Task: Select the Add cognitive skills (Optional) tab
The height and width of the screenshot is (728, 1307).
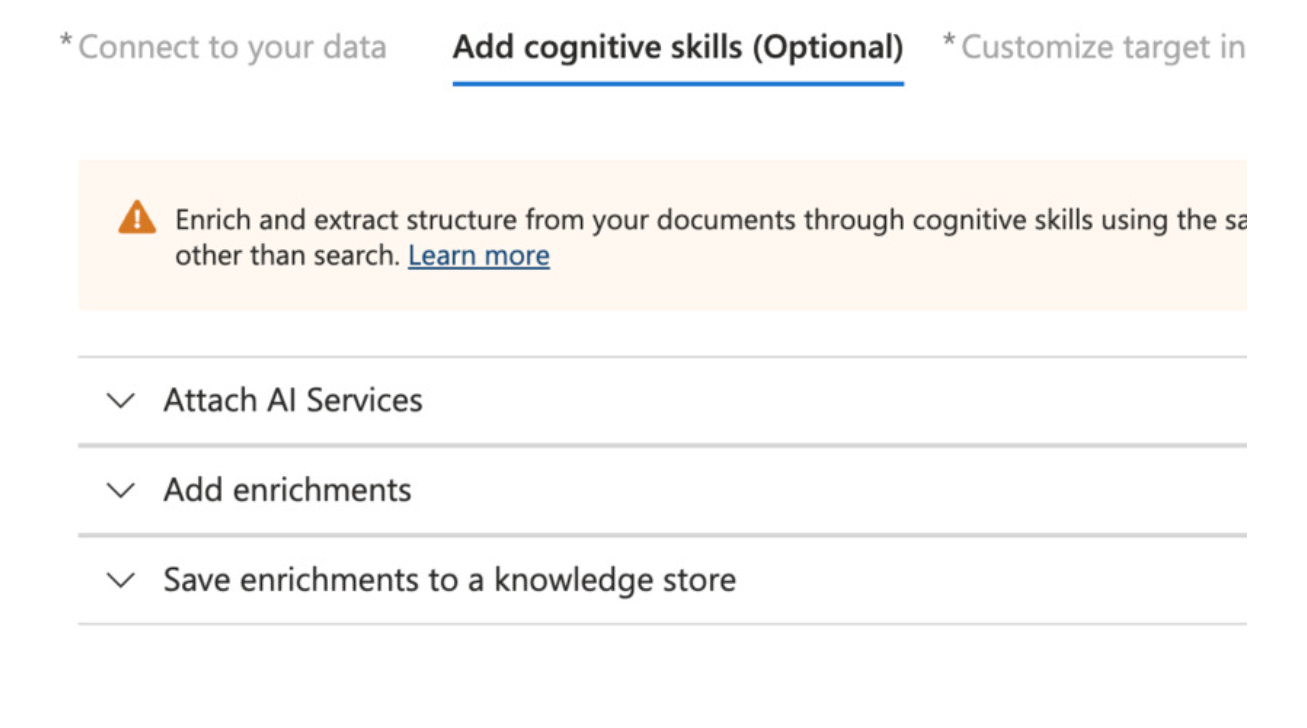Action: click(x=677, y=47)
